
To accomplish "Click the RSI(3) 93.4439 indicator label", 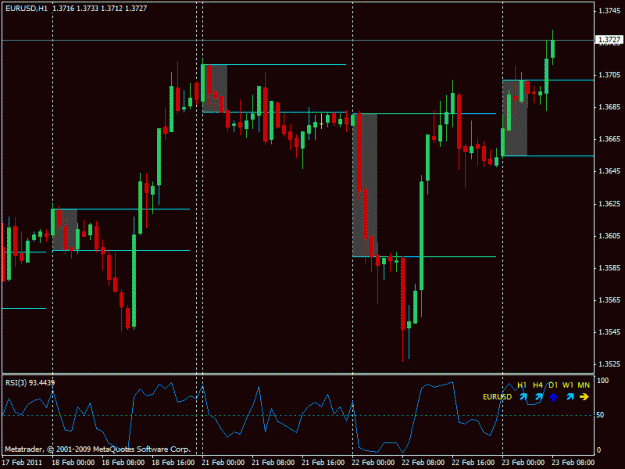I will click(30, 383).
